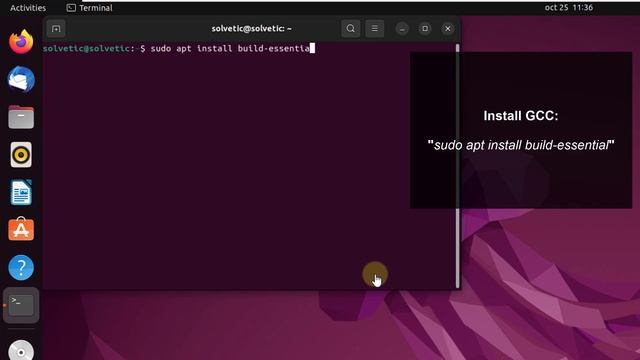The width and height of the screenshot is (640, 360).
Task: Click the terminal command line text
Action: [230, 49]
